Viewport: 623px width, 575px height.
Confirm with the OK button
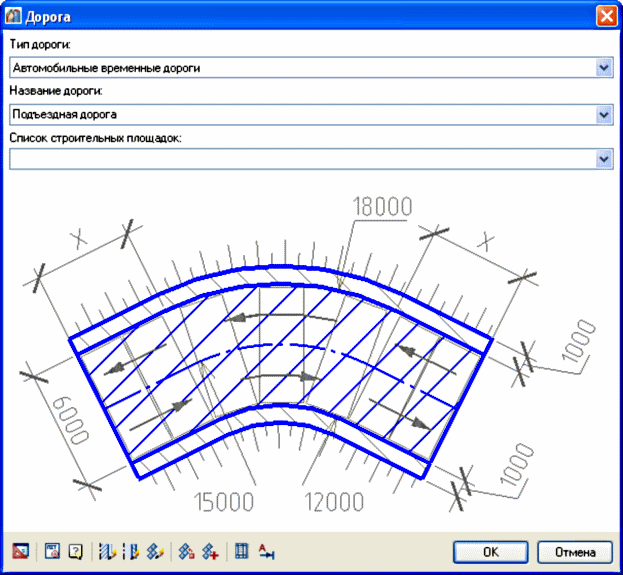point(491,552)
